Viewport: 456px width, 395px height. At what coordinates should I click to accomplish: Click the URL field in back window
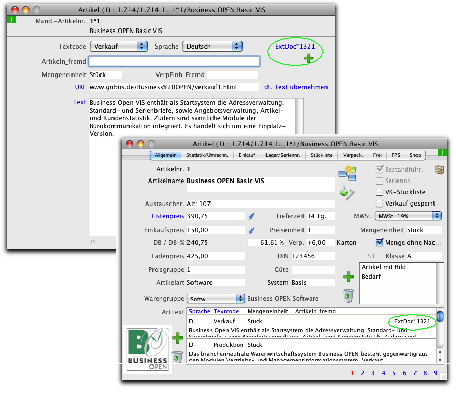174,87
